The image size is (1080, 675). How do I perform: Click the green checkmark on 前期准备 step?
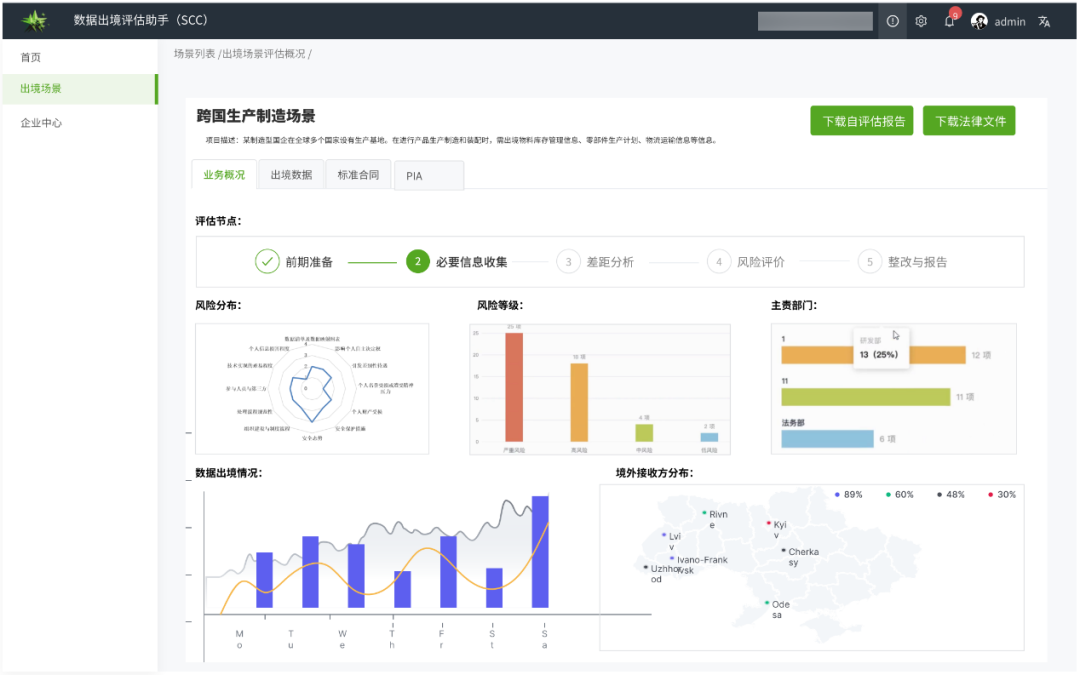pos(267,261)
